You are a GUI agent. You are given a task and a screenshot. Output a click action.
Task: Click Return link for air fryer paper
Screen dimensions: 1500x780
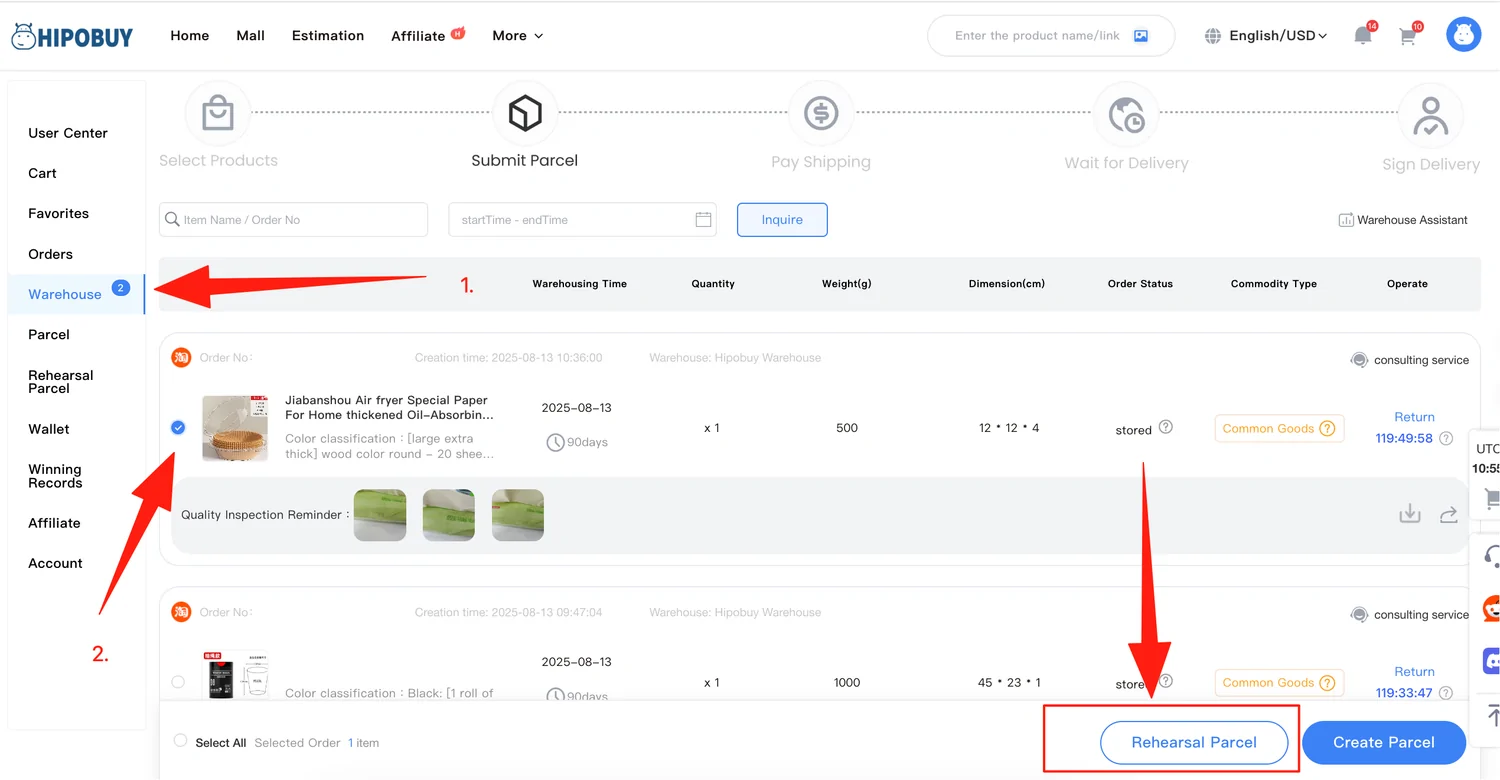pyautogui.click(x=1414, y=417)
